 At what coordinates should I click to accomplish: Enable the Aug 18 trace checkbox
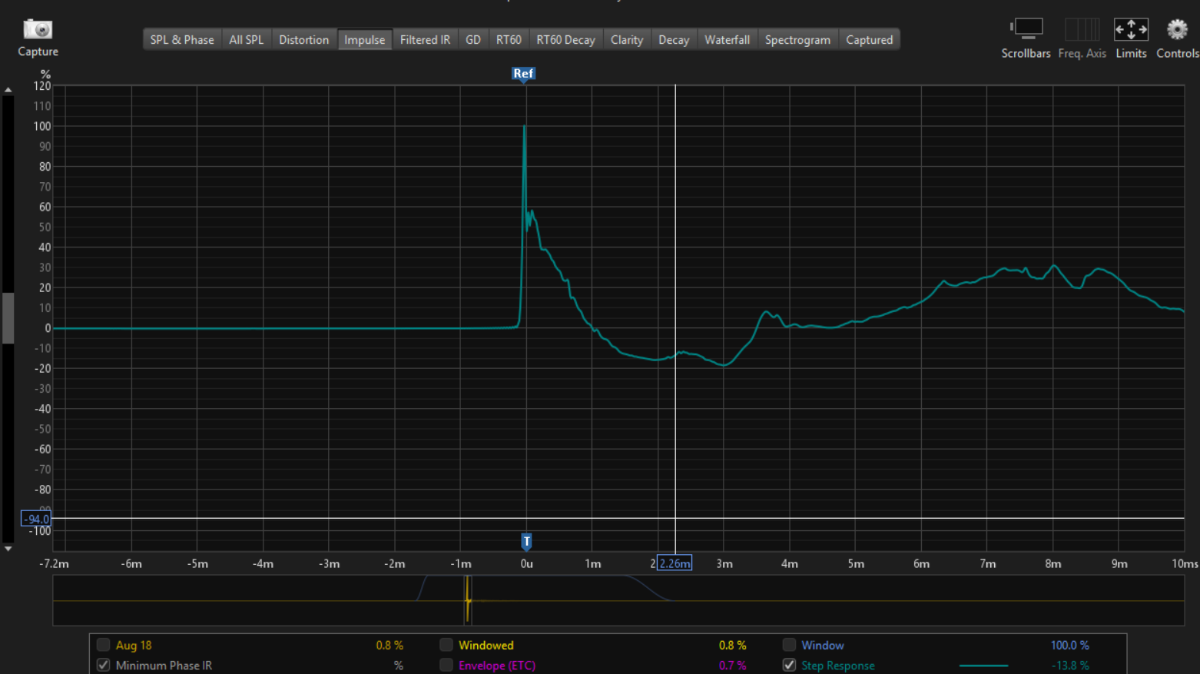coord(103,645)
